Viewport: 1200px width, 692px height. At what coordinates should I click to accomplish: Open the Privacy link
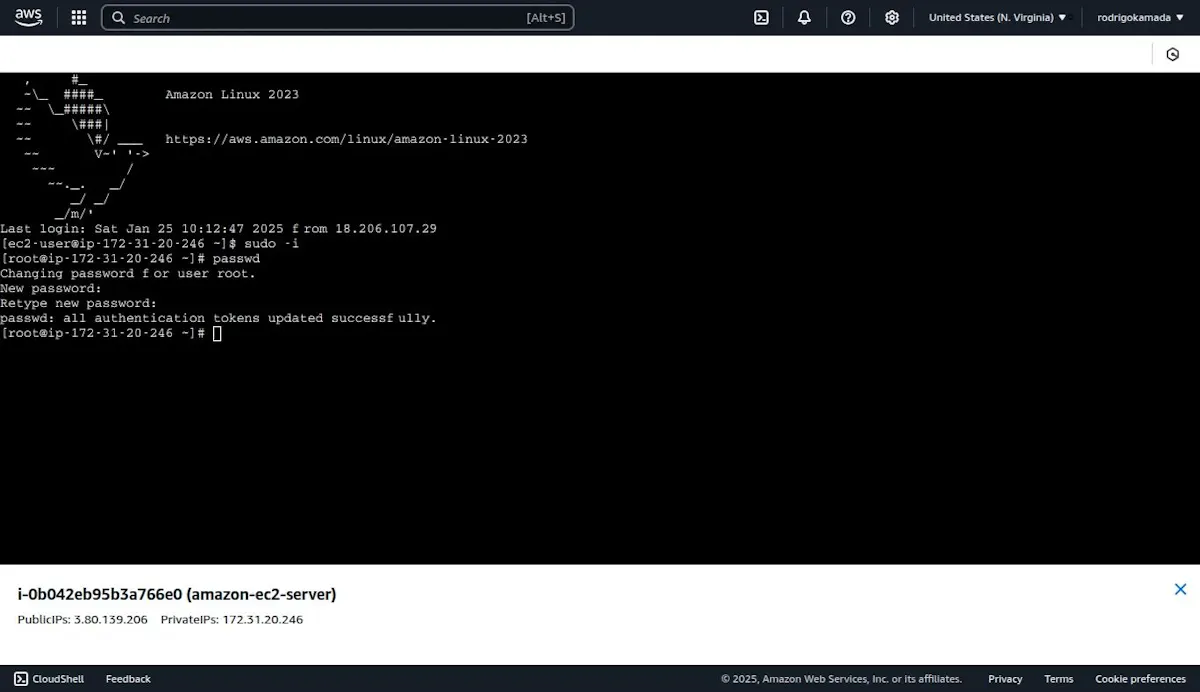pos(1005,679)
